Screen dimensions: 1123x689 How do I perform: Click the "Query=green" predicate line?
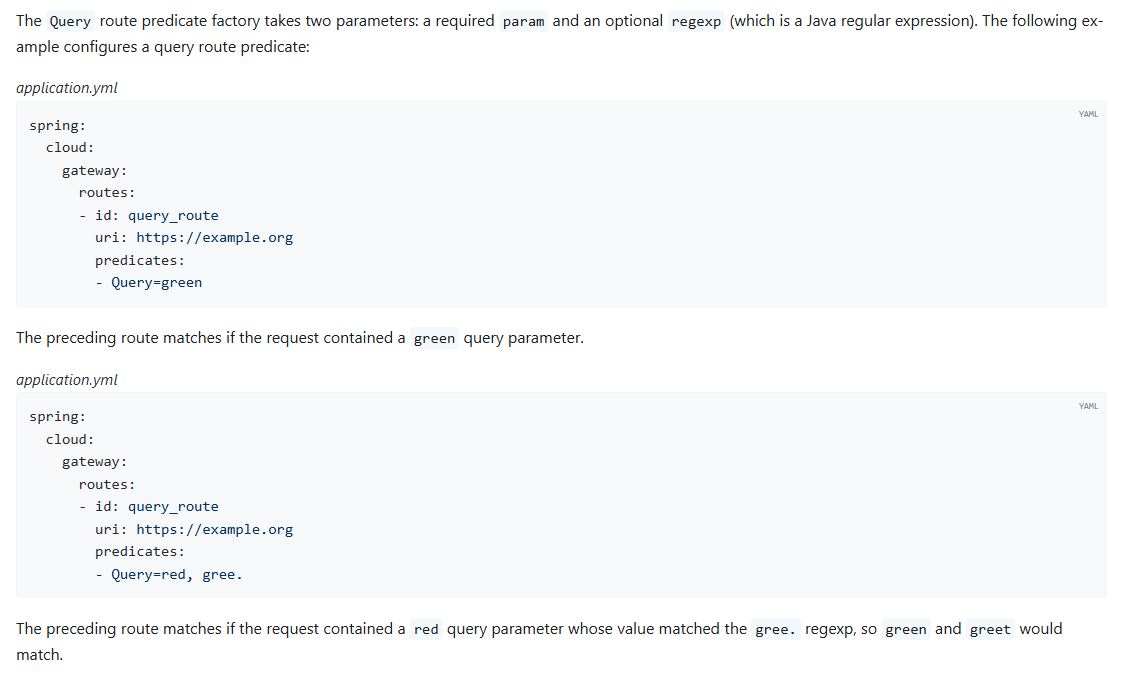156,283
